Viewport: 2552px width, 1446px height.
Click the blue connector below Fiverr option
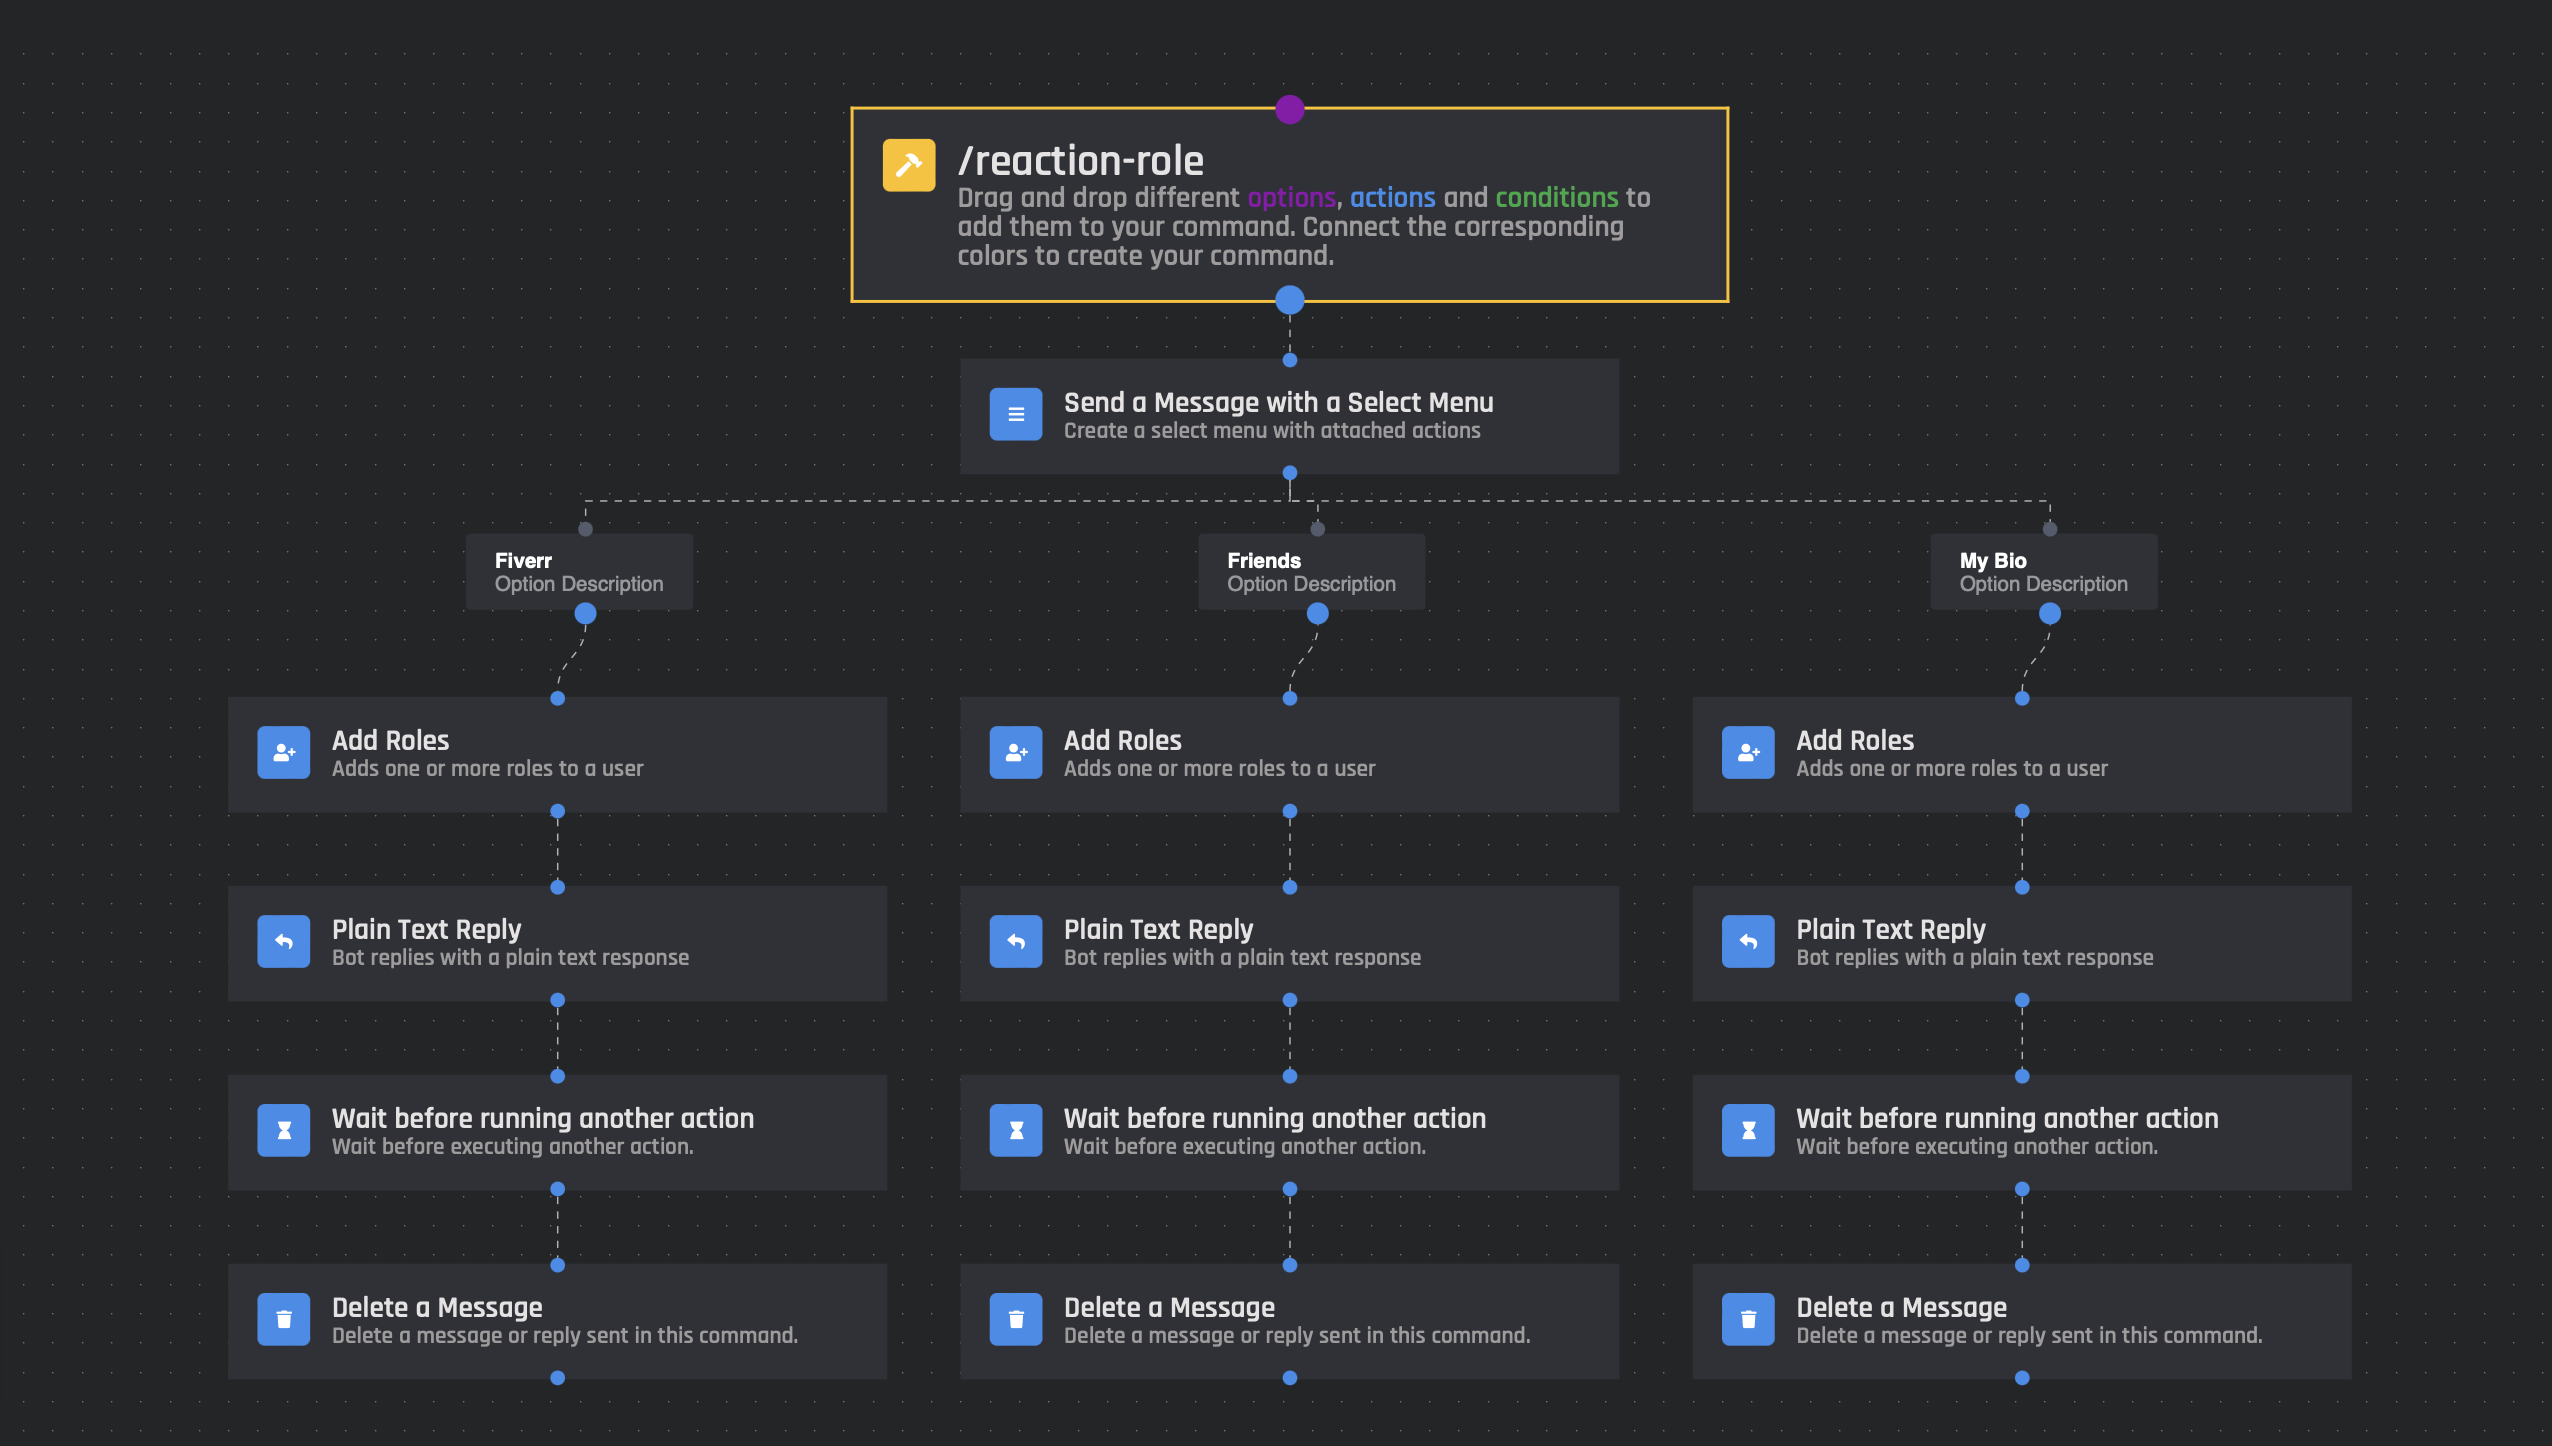click(x=586, y=613)
